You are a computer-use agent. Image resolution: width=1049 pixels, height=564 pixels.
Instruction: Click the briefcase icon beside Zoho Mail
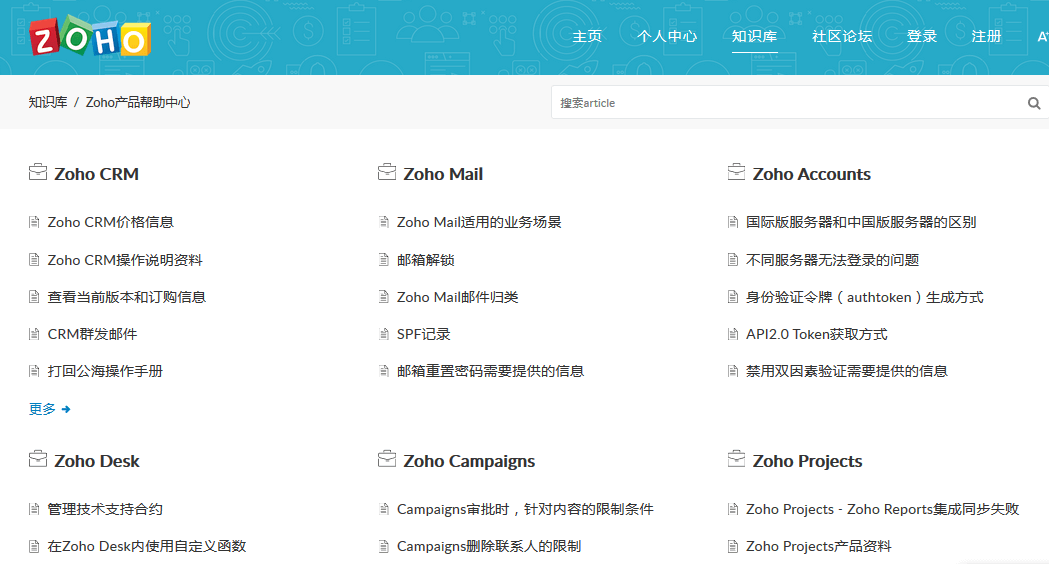387,173
